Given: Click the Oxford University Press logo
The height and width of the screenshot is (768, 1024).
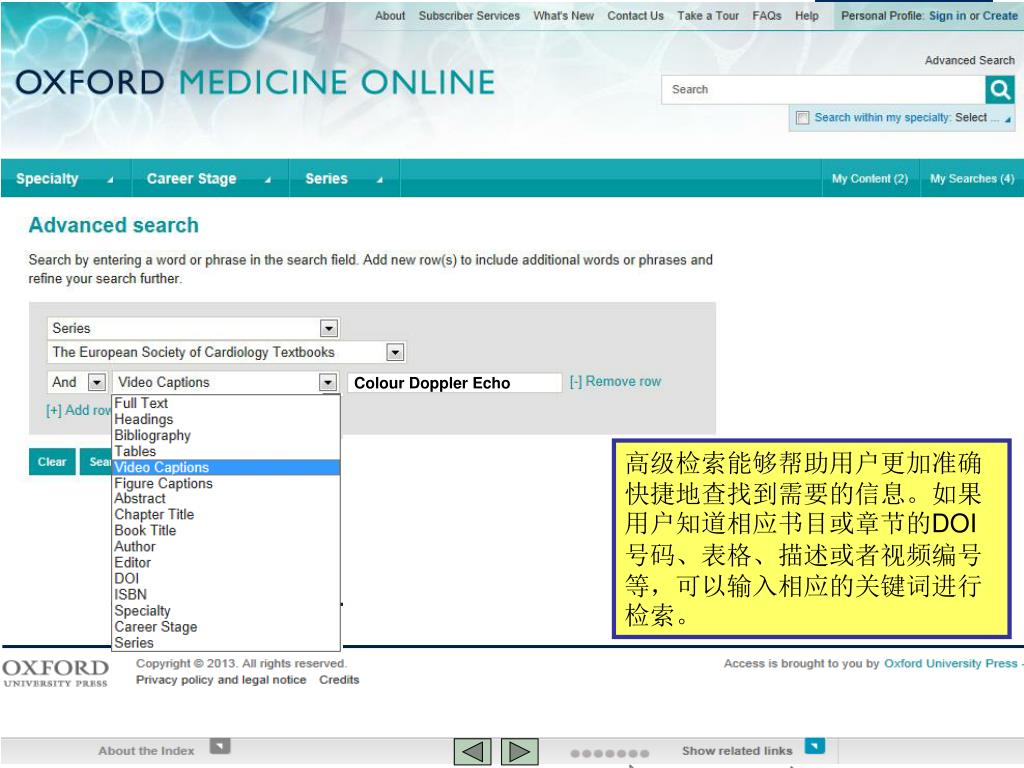Looking at the screenshot, I should (56, 673).
